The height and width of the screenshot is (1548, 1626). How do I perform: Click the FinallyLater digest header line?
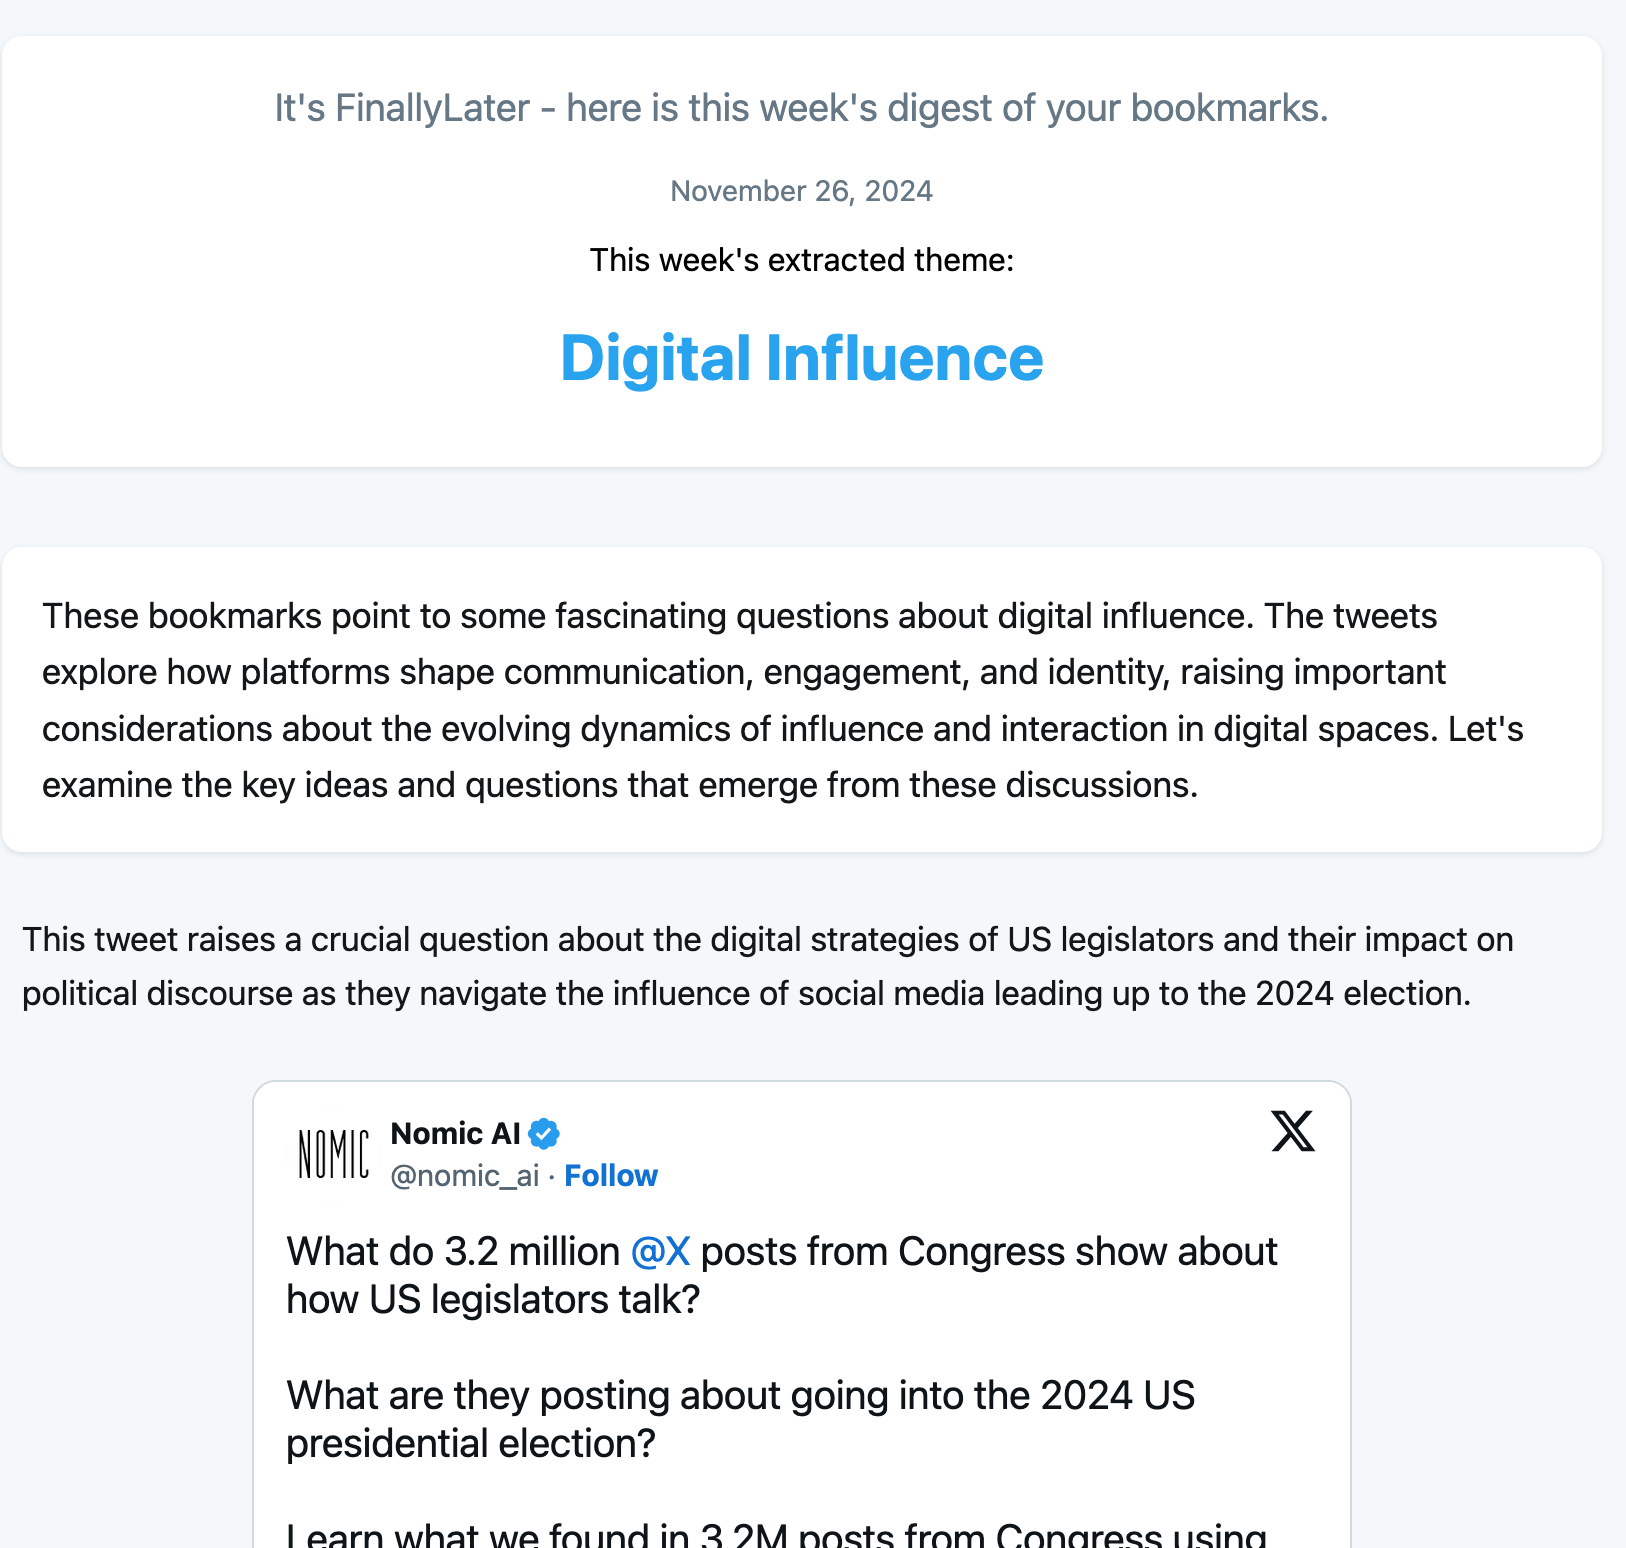tap(802, 108)
